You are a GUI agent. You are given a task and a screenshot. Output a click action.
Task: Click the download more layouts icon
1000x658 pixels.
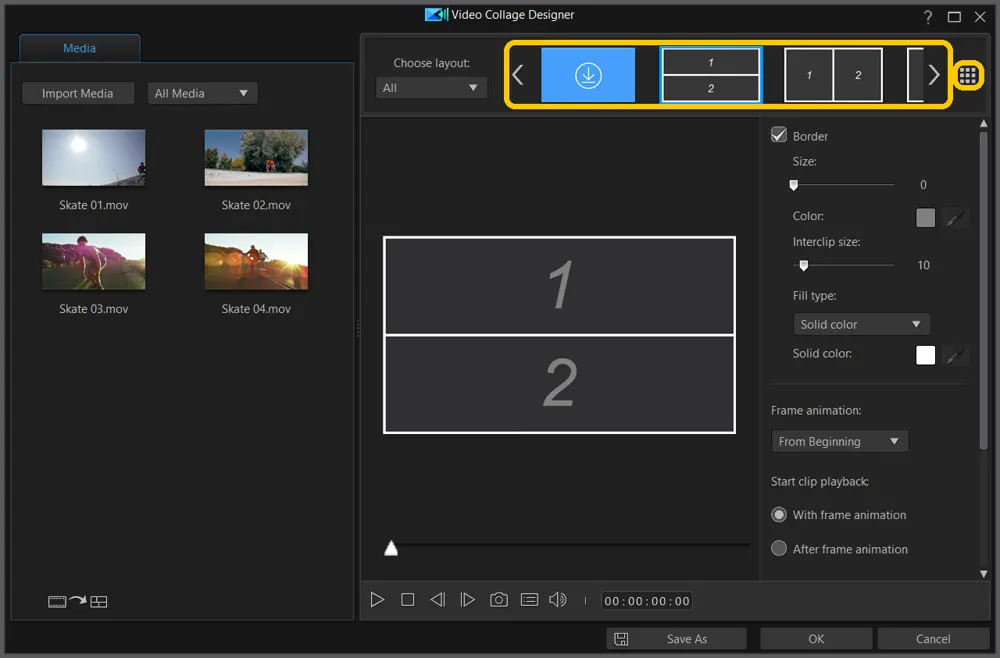(588, 75)
